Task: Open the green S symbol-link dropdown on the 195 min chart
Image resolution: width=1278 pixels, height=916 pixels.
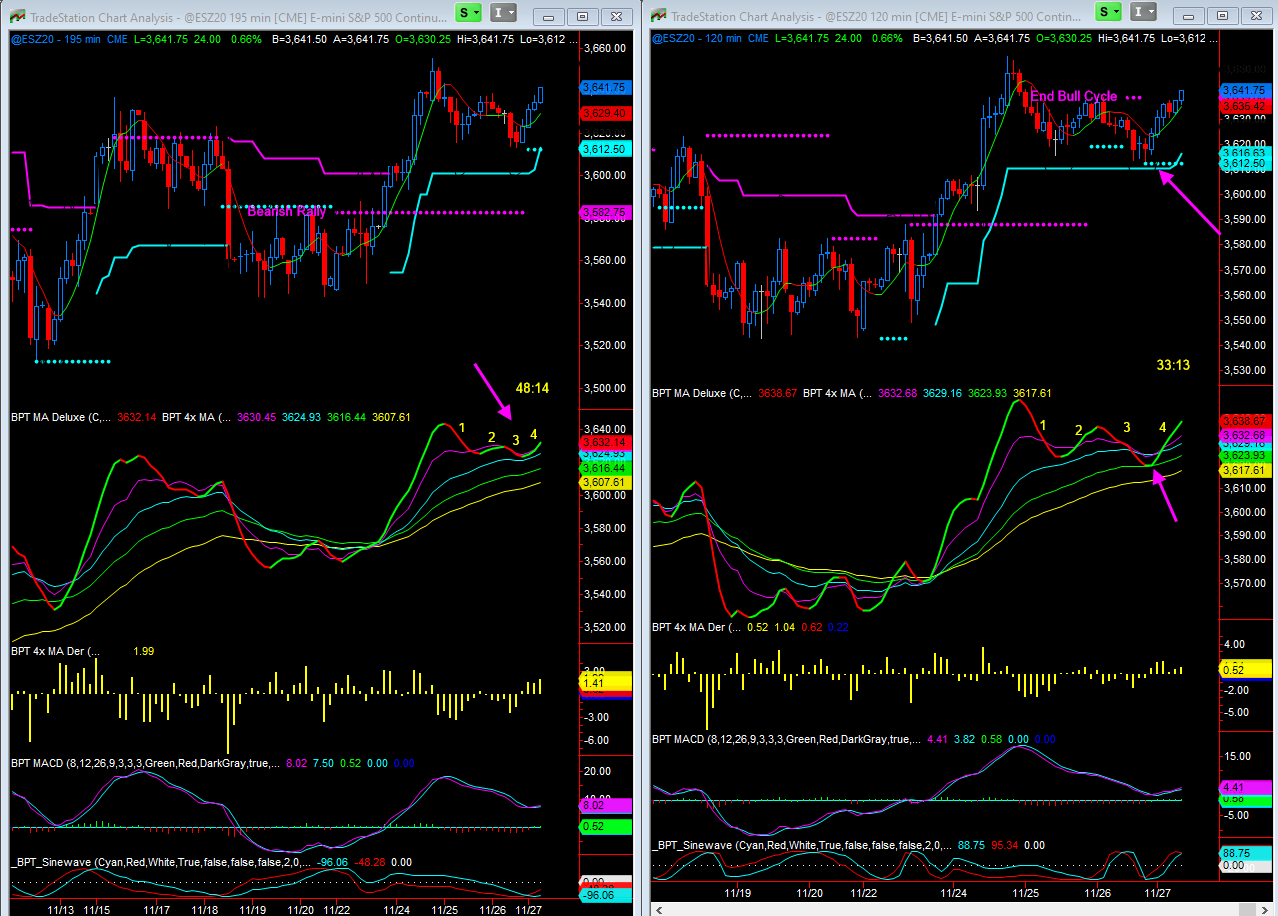Action: click(x=468, y=13)
